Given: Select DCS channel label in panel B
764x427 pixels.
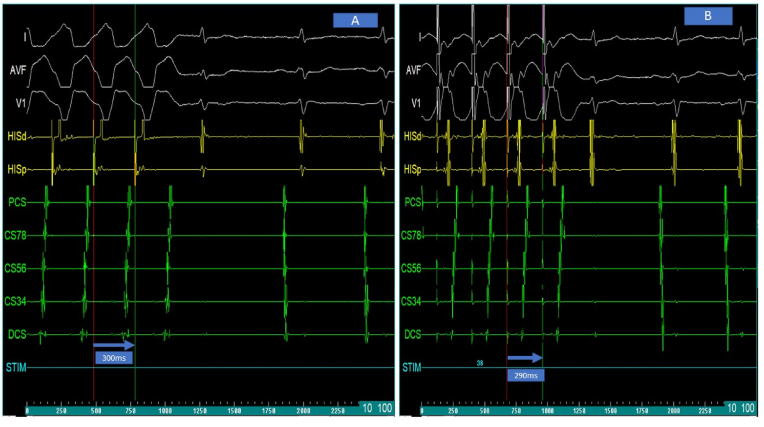Looking at the screenshot, I should coord(413,334).
